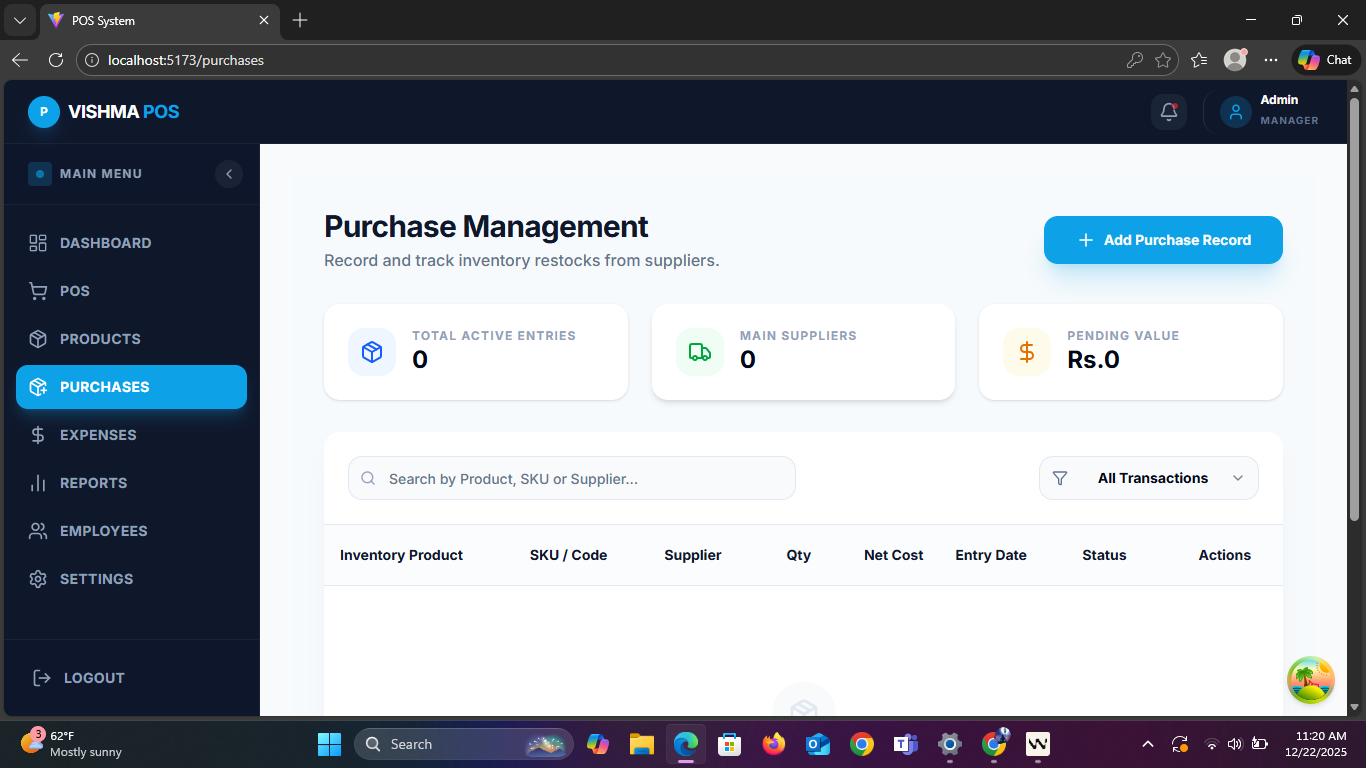Click the Vishma POS logo circle
This screenshot has height=768, width=1366.
point(43,112)
